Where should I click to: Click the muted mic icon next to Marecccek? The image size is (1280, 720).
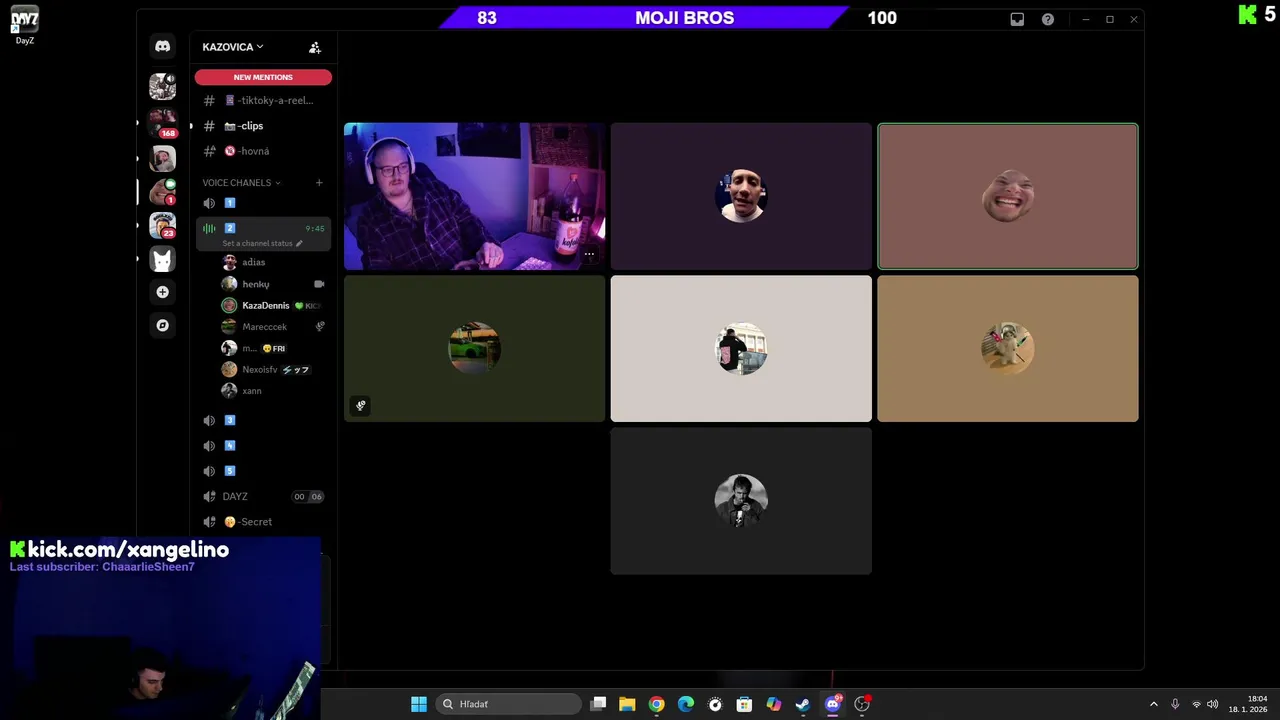tap(320, 326)
